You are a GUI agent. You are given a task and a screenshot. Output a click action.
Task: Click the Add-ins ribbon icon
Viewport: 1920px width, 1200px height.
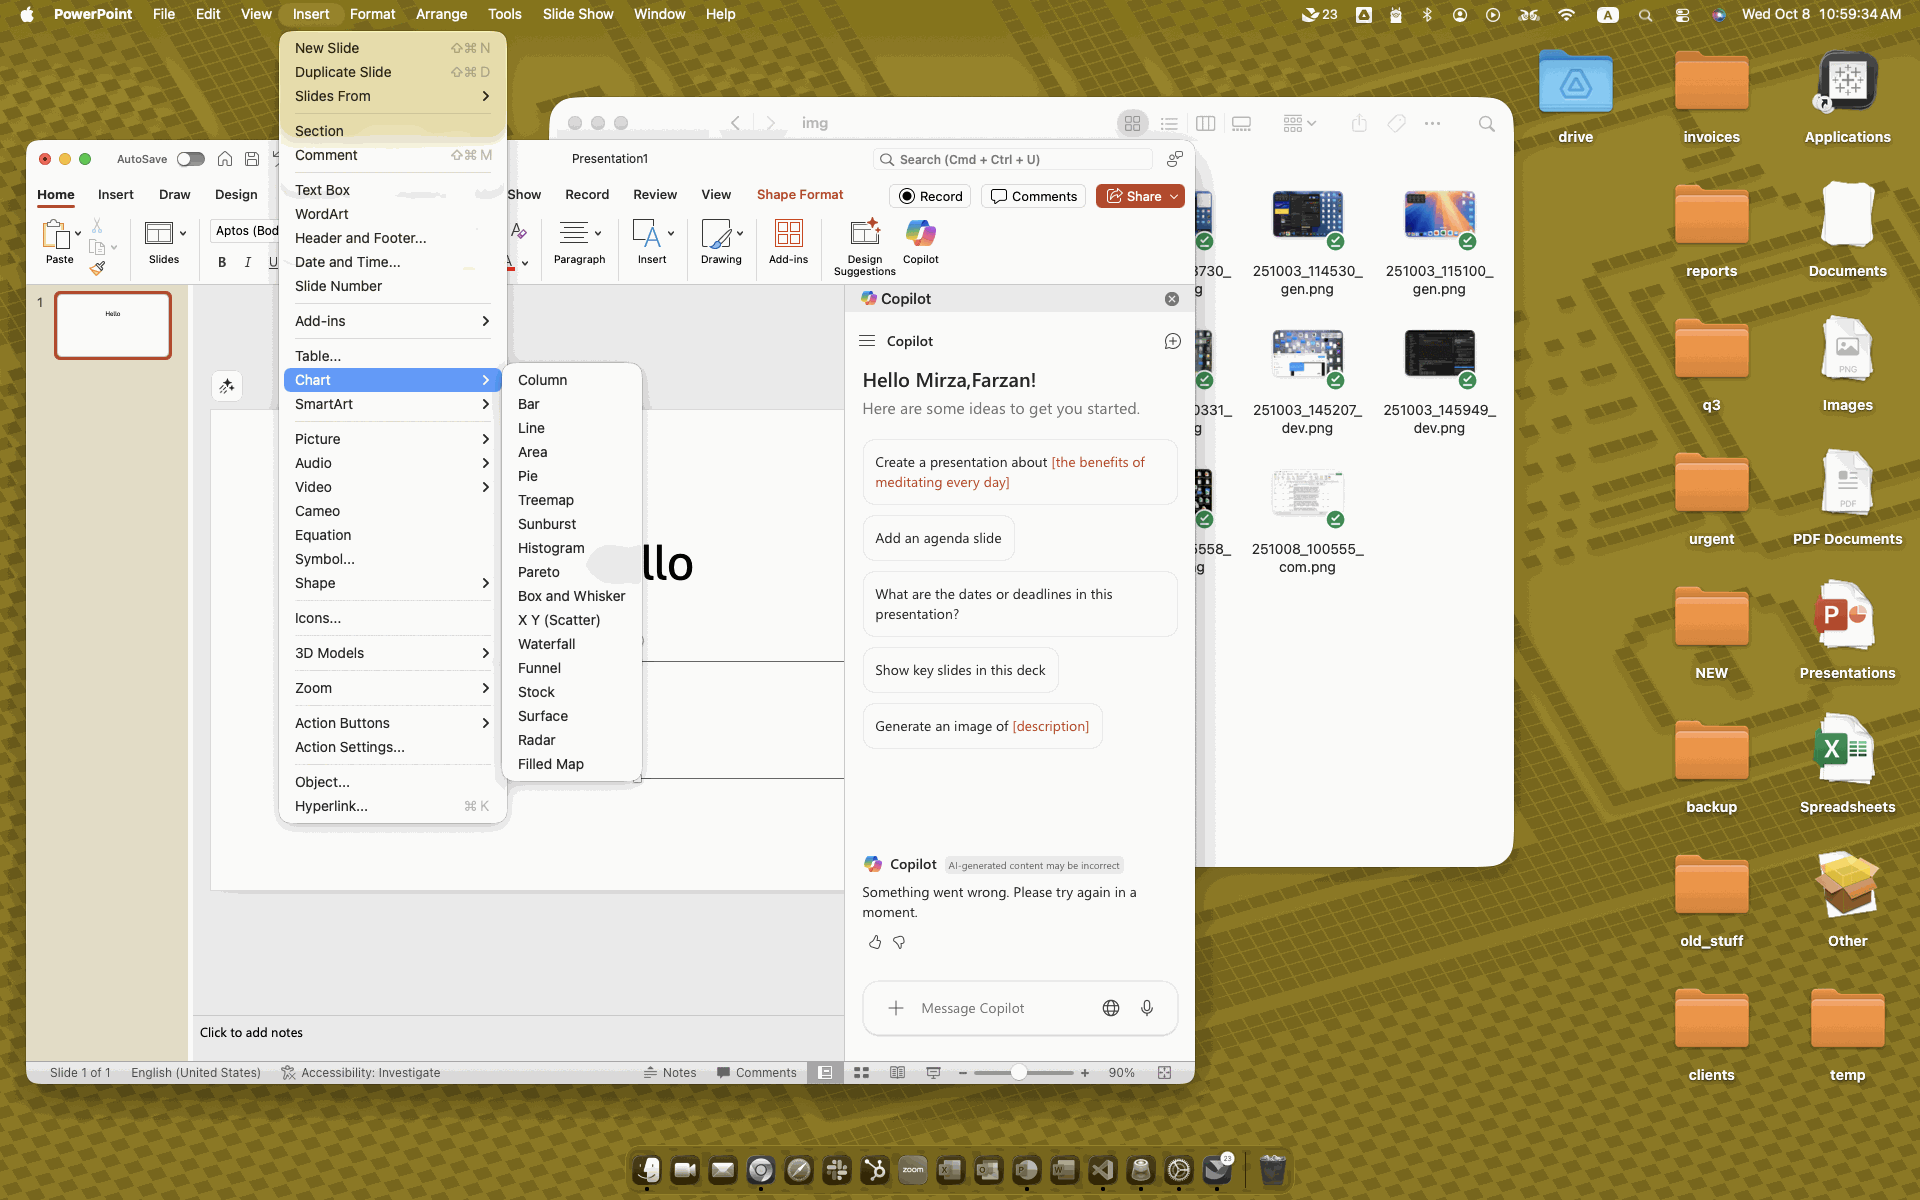point(788,236)
